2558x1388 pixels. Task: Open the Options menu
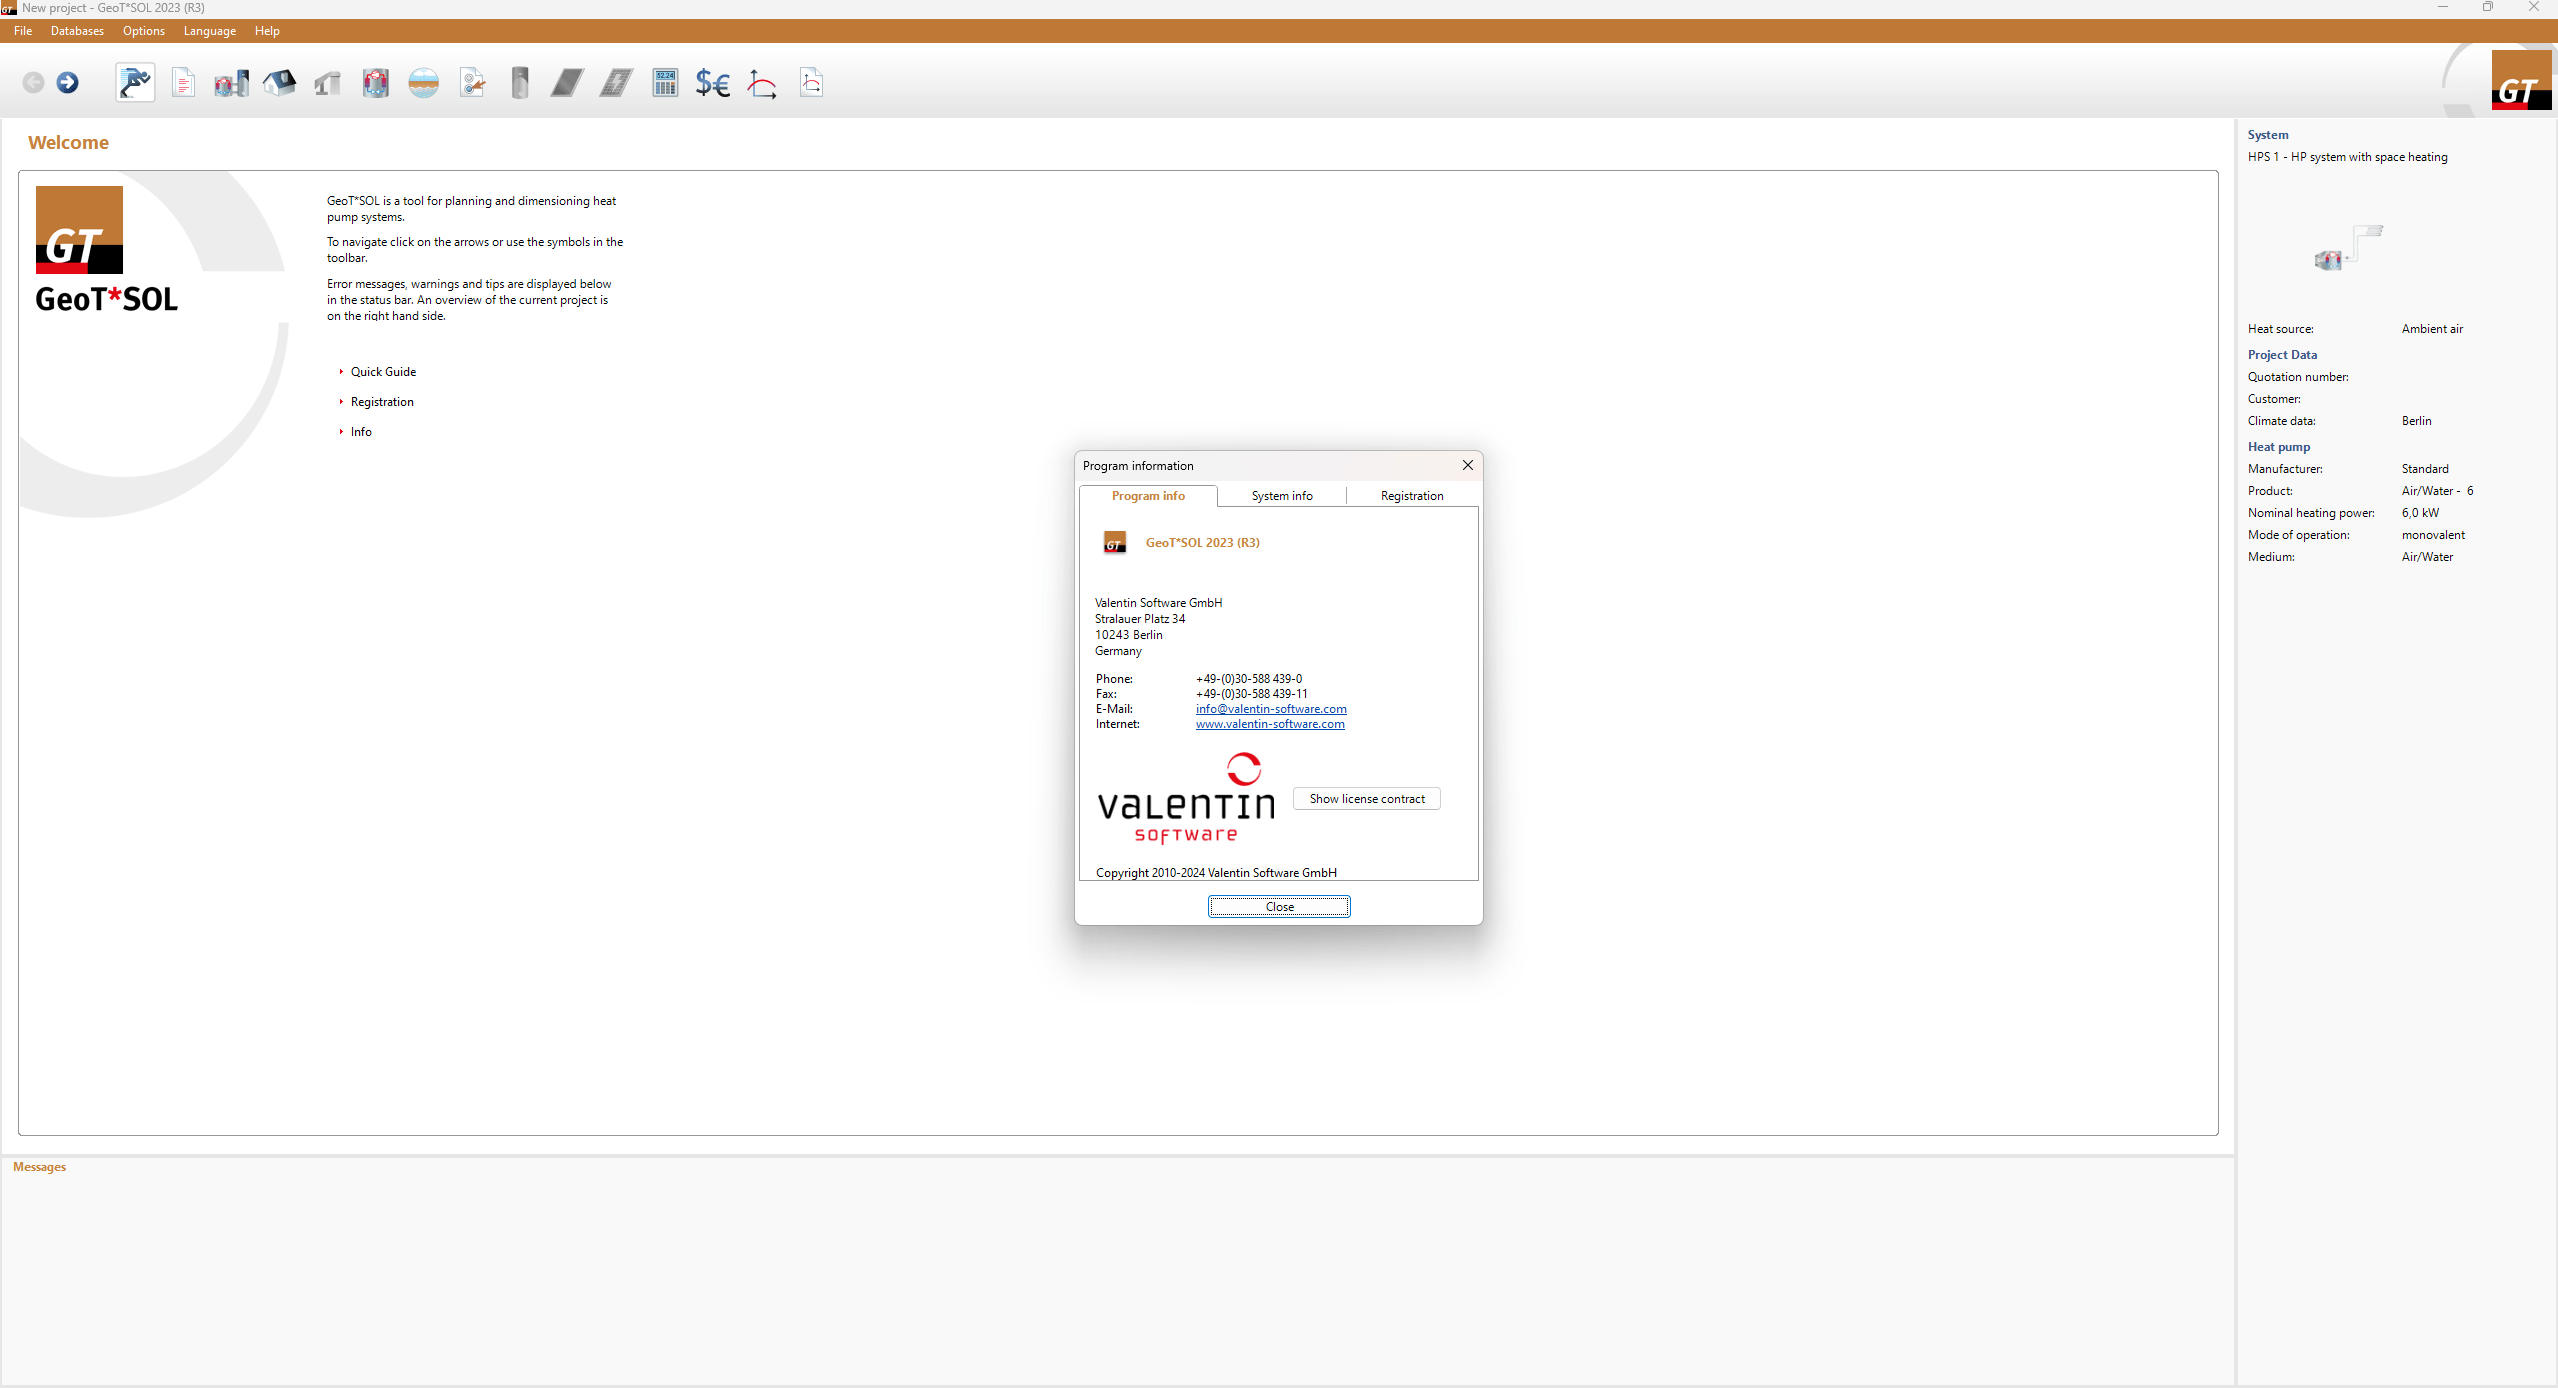point(140,31)
